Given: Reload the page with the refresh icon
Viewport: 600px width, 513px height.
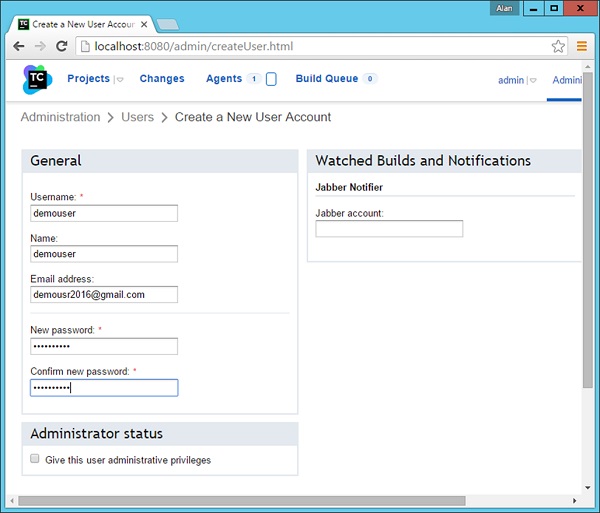Looking at the screenshot, I should point(62,46).
